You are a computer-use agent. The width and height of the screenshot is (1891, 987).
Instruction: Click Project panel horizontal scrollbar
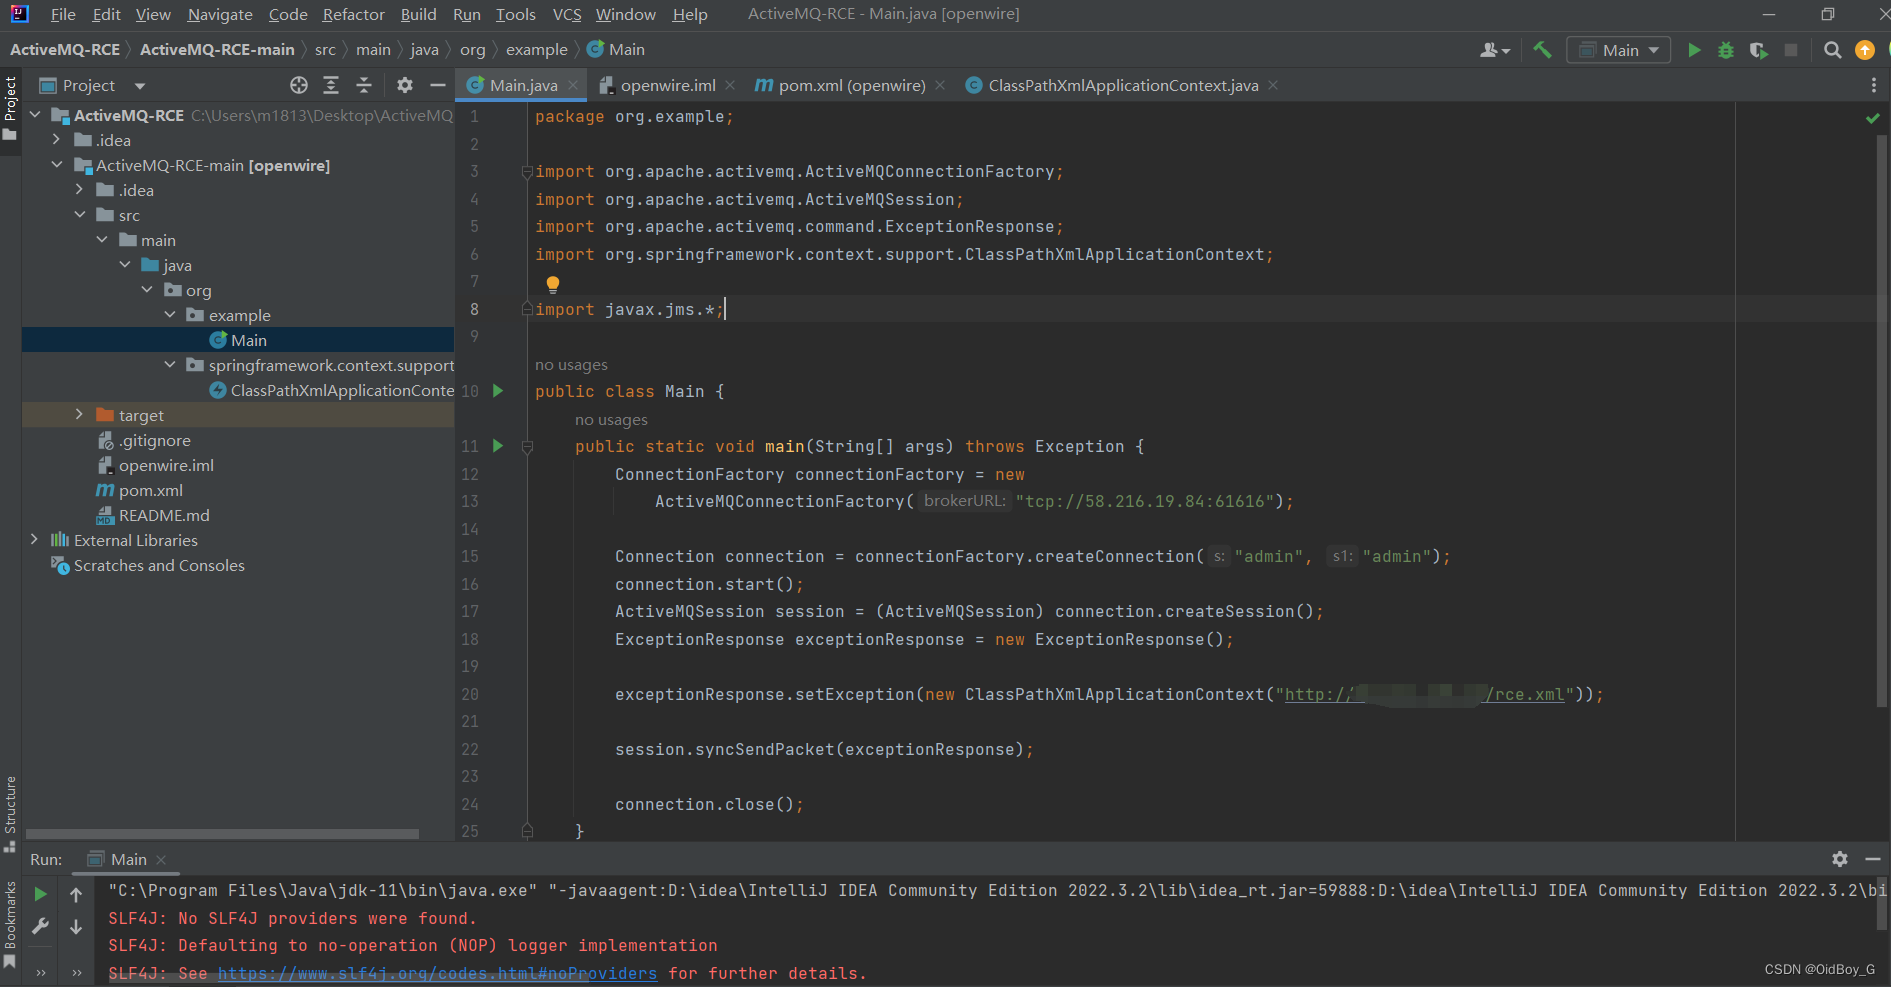(222, 833)
